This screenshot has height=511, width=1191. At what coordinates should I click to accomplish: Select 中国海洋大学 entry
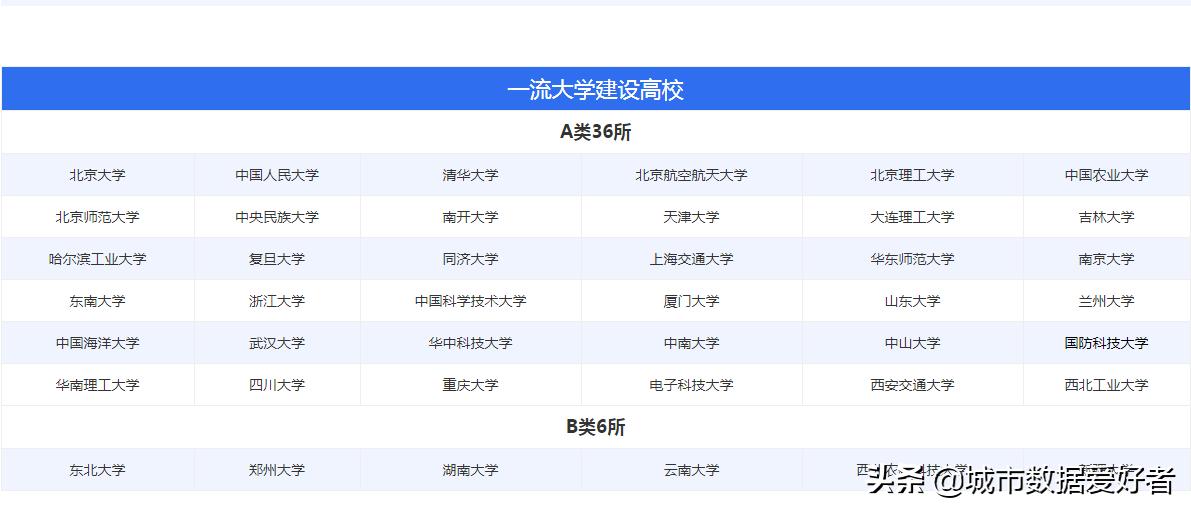pos(97,343)
